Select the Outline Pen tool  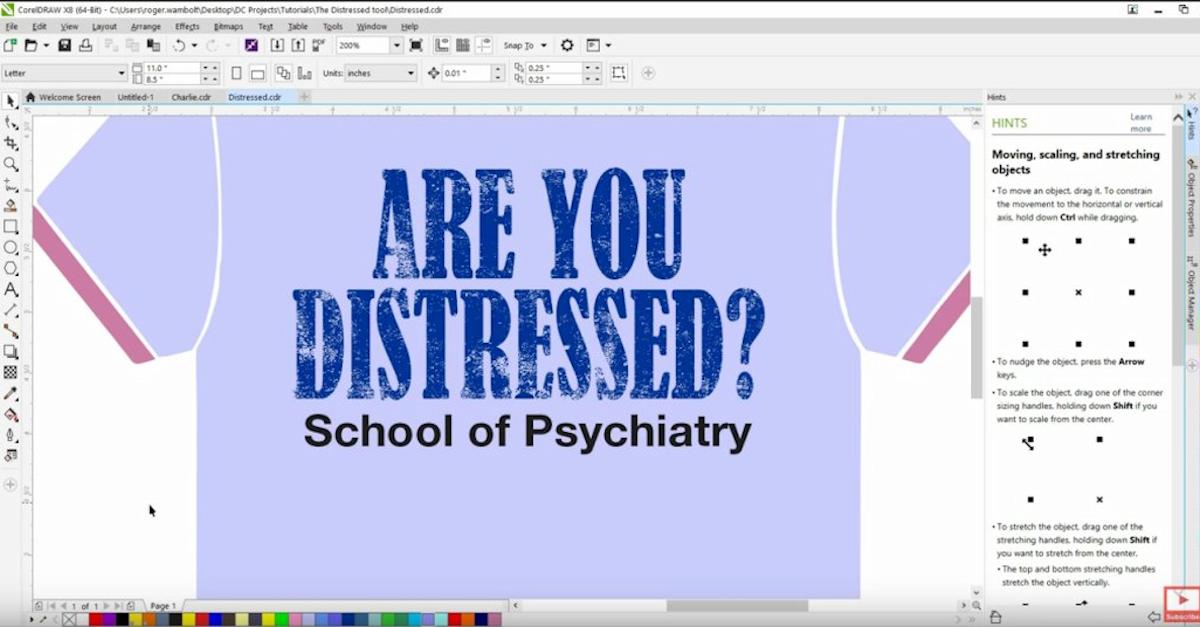click(x=10, y=435)
